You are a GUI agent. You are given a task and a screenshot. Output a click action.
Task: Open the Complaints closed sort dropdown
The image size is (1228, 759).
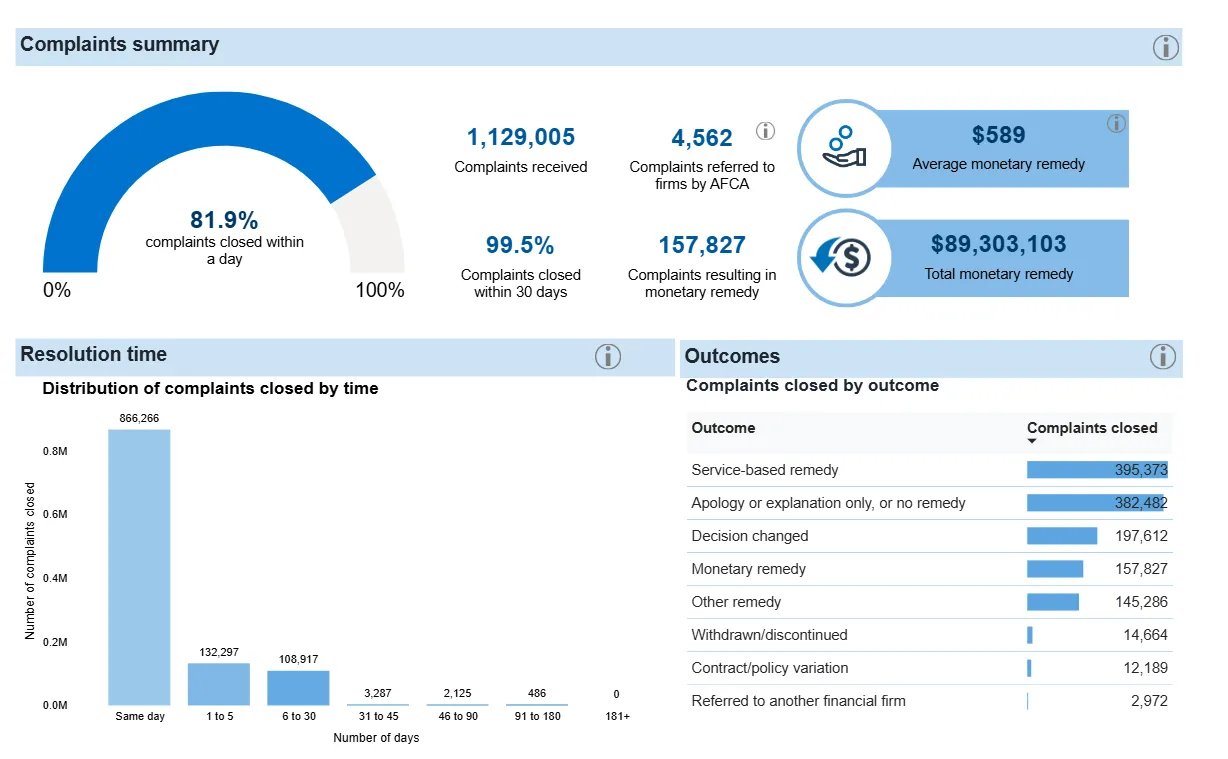[x=1032, y=440]
